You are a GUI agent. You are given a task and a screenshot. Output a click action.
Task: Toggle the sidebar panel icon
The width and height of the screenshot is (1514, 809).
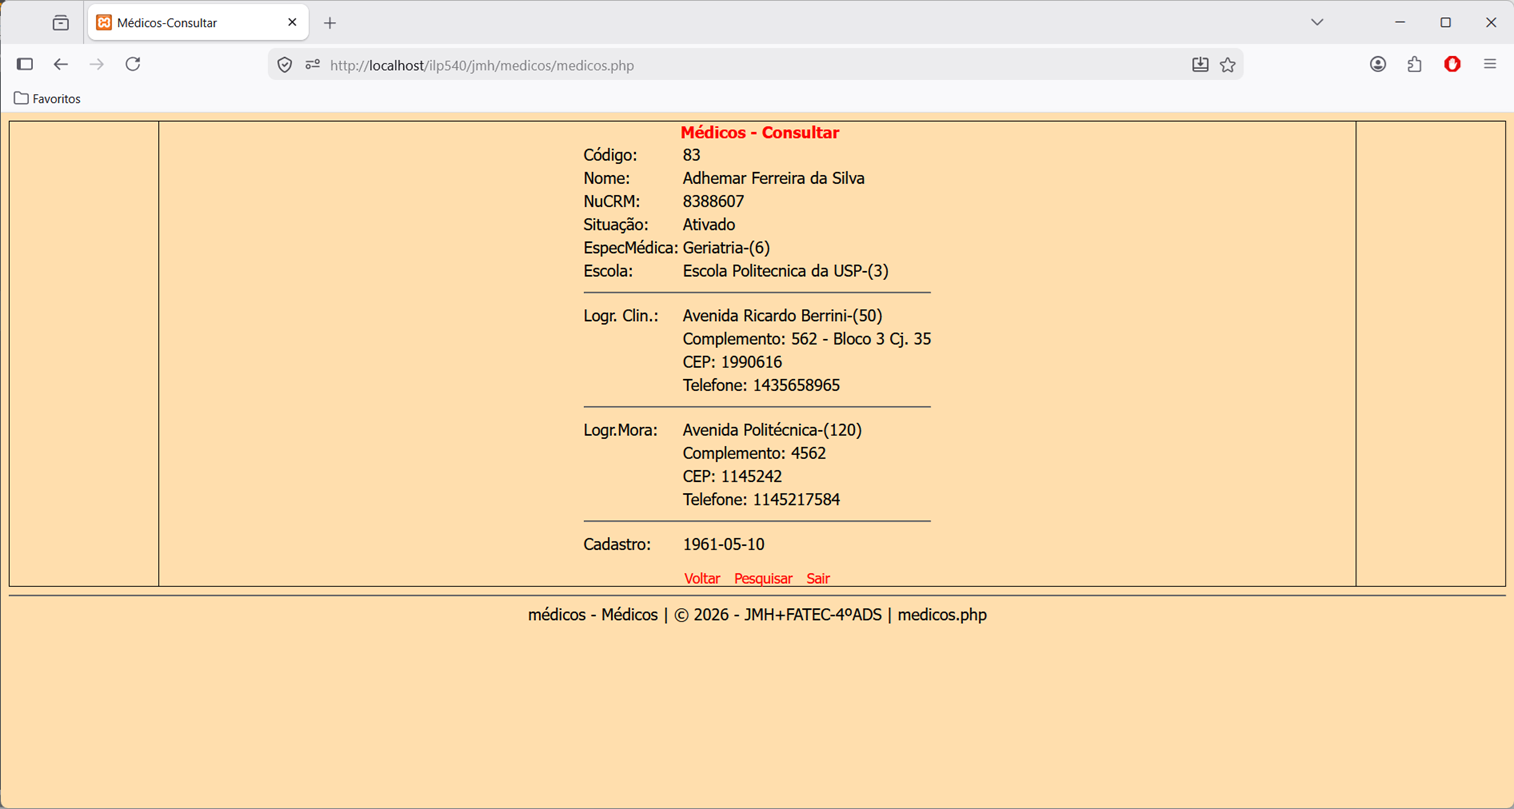coord(25,64)
